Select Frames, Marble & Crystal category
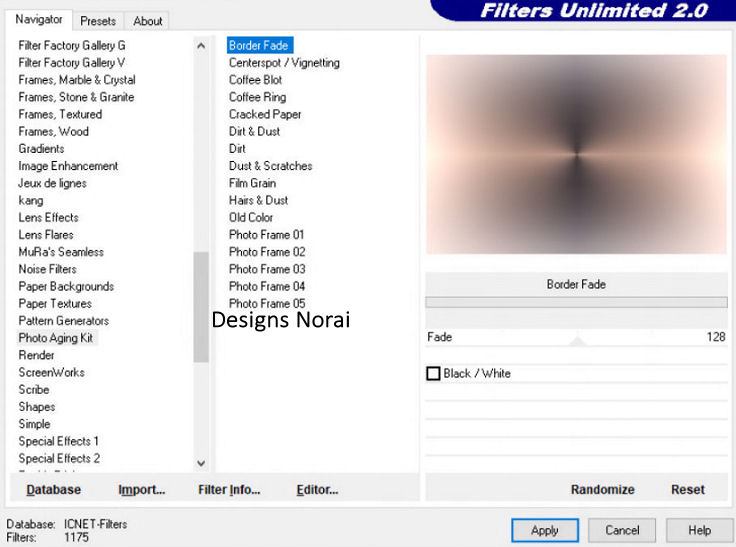The image size is (736, 547). coord(77,80)
